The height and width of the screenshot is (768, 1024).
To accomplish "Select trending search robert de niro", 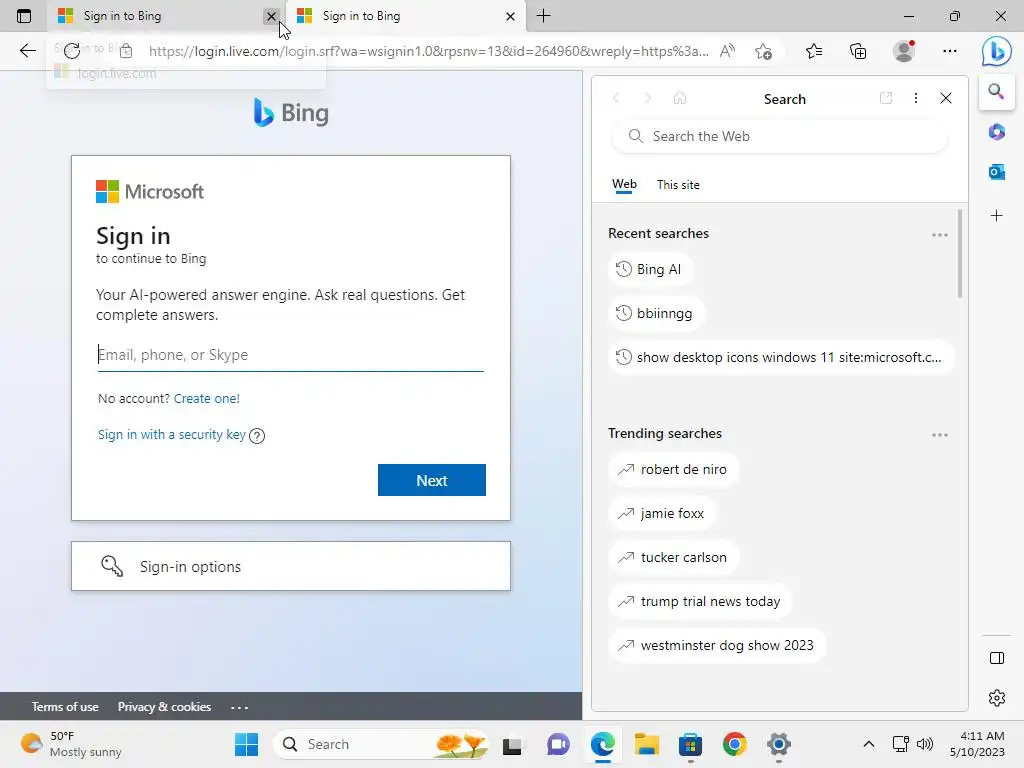I will [x=673, y=469].
